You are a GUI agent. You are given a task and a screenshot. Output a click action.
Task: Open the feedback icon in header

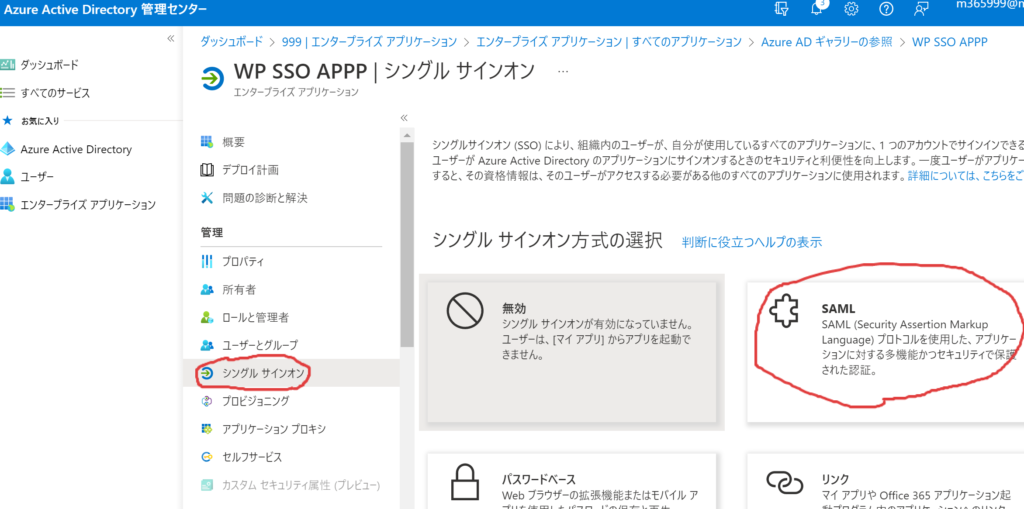[x=921, y=9]
